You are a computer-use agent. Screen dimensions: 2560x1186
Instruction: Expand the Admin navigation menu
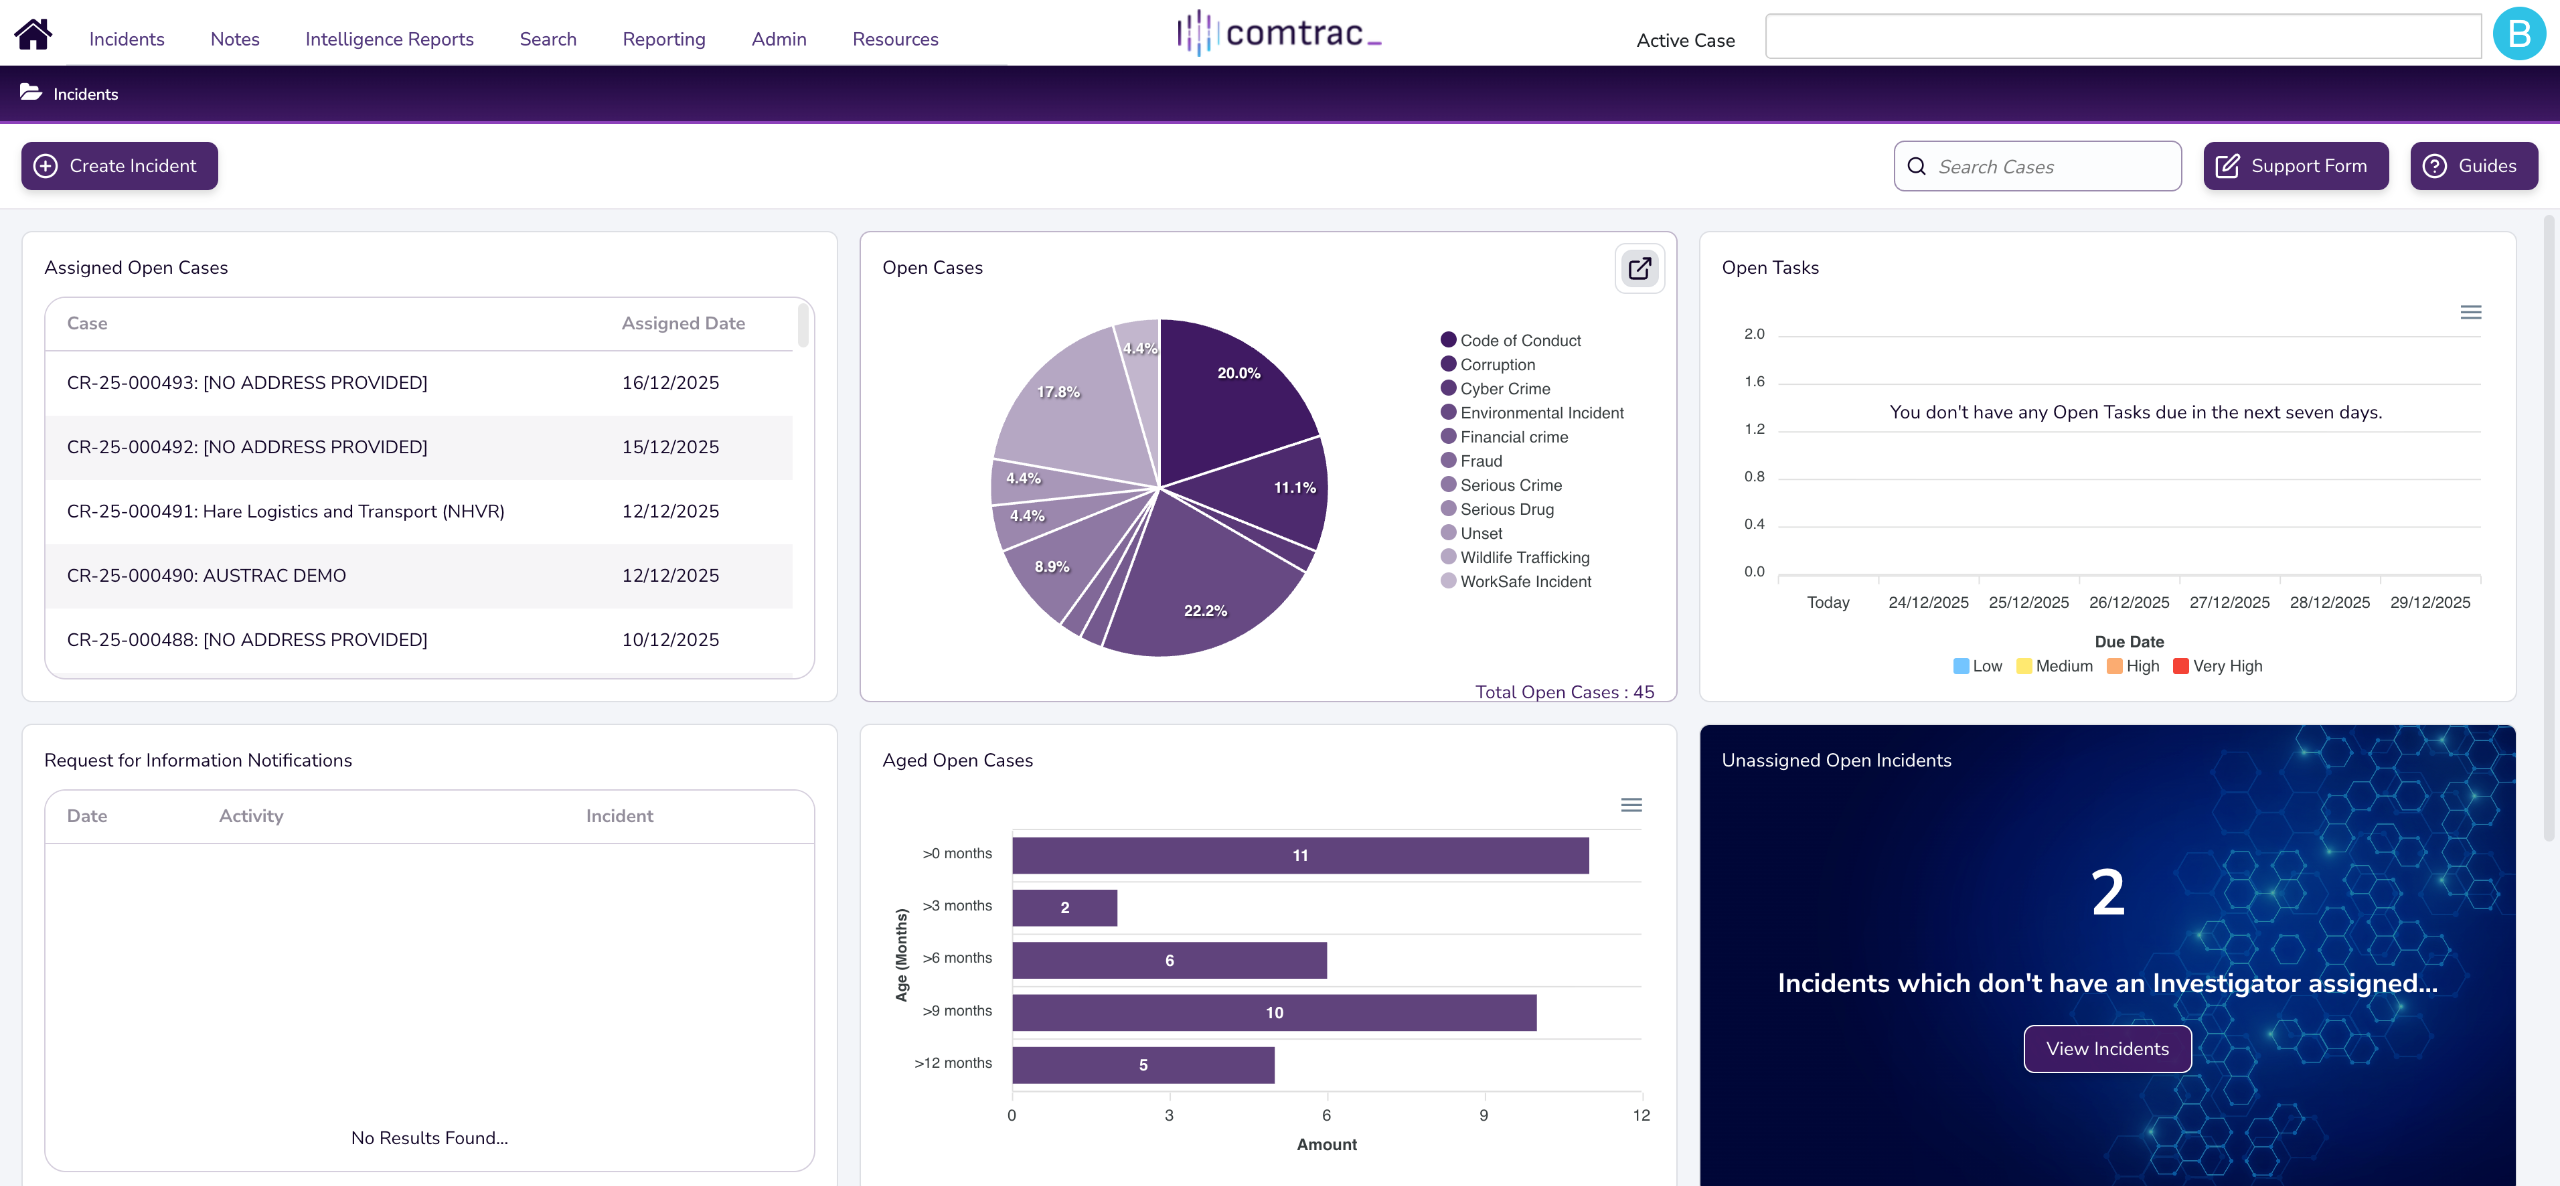coord(779,39)
